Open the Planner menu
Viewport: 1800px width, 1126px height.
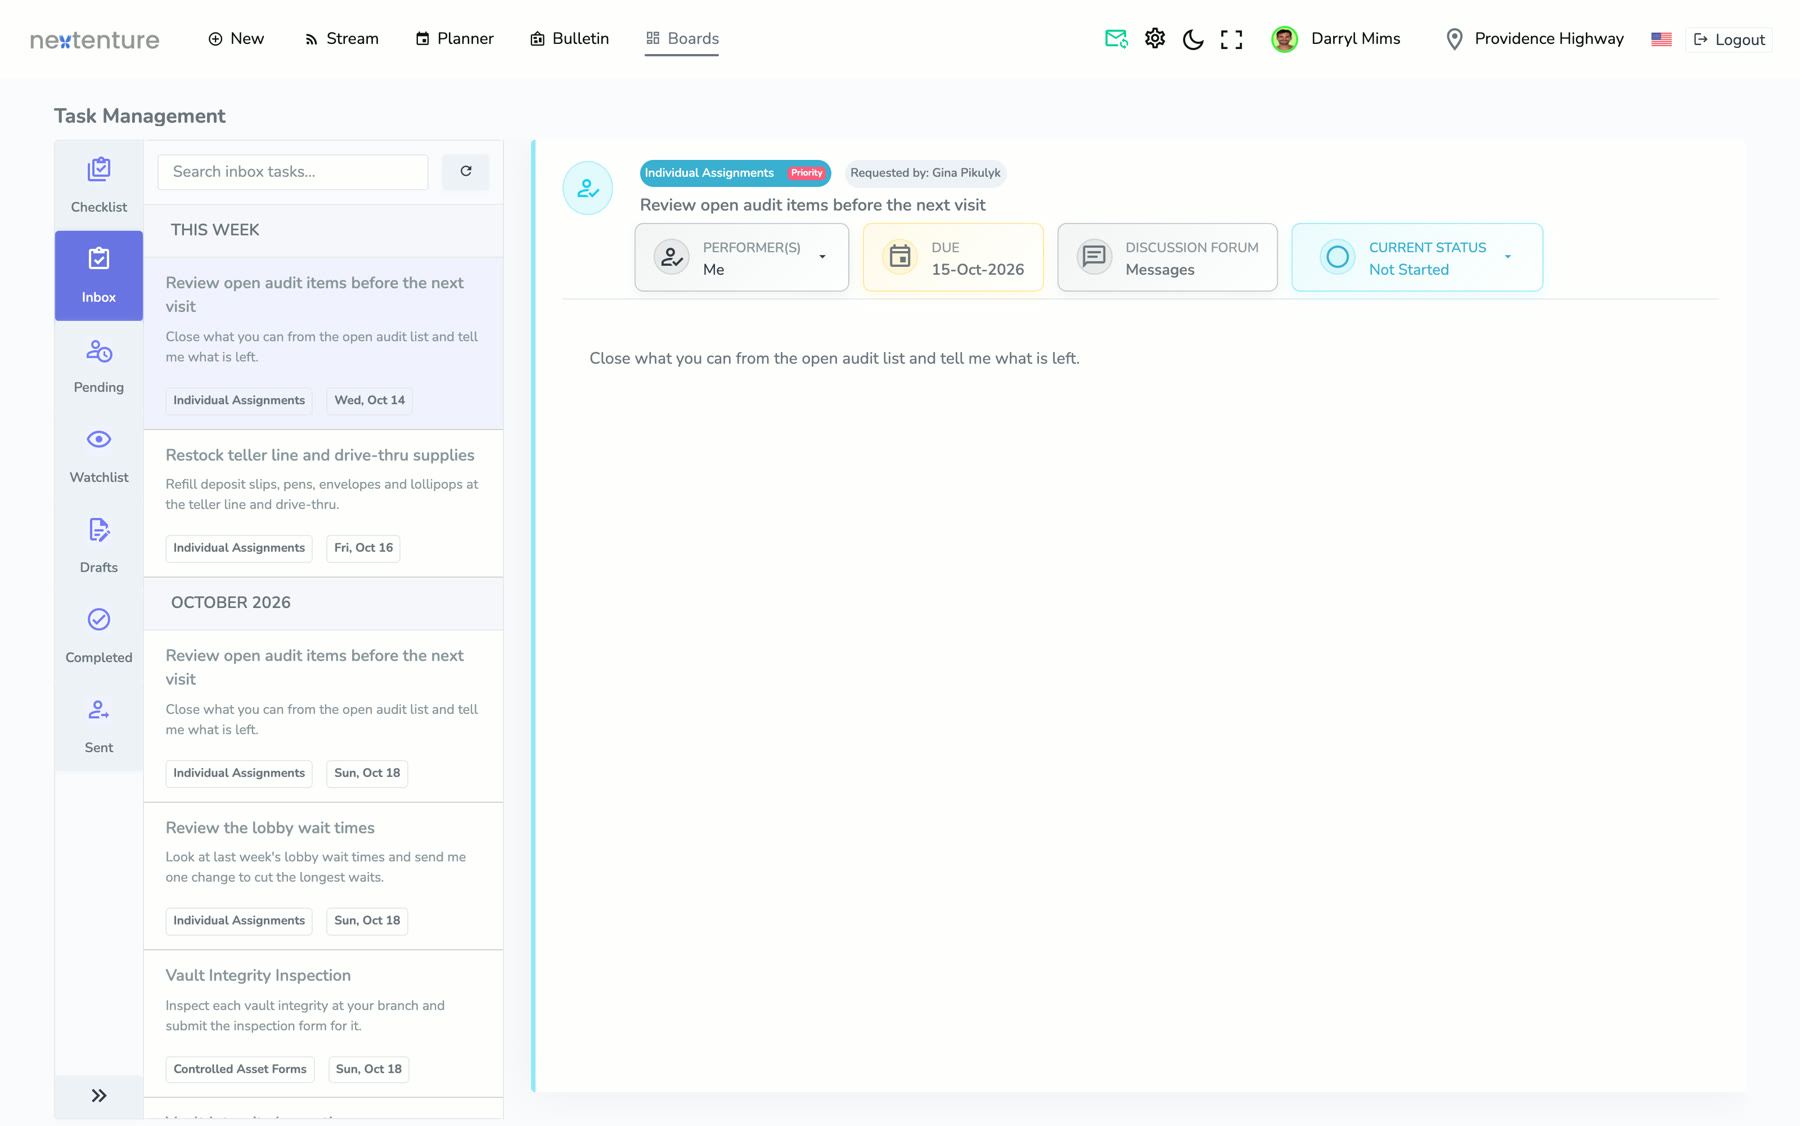(454, 39)
